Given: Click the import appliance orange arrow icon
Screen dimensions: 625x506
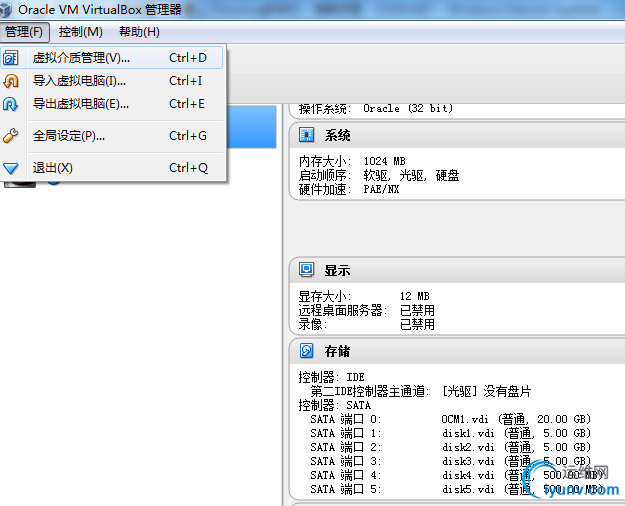Looking at the screenshot, I should [11, 81].
